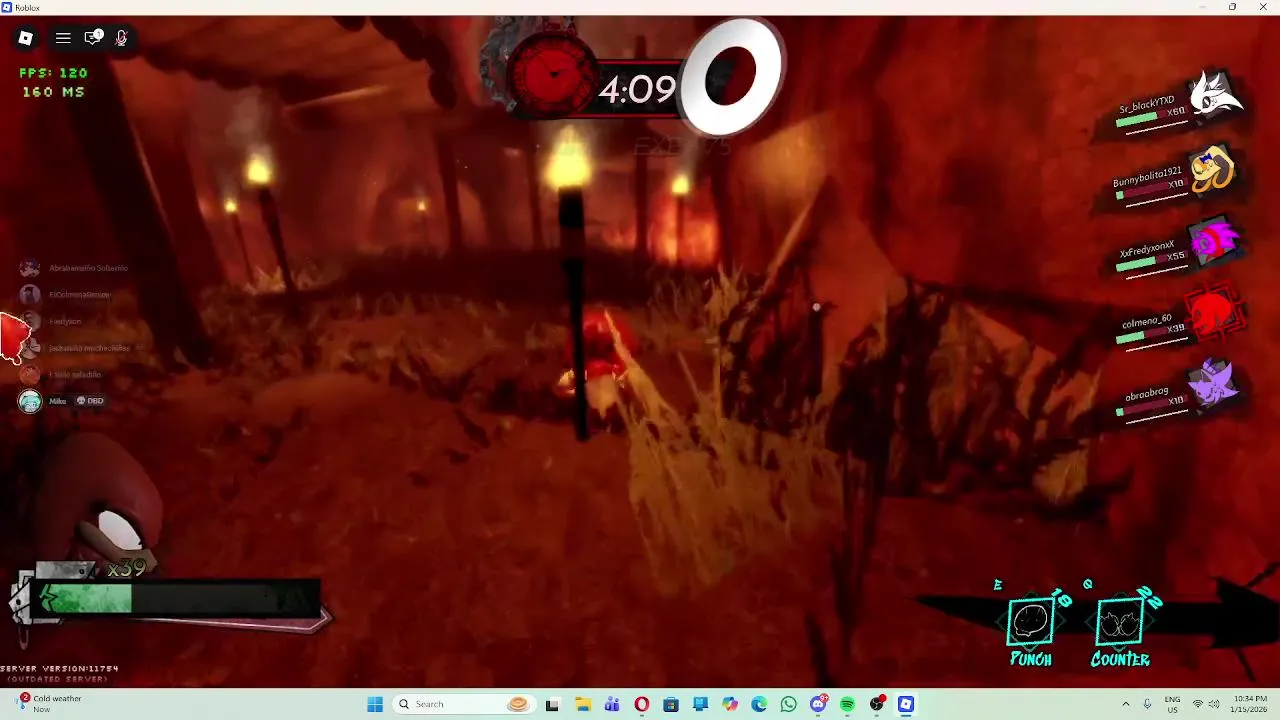
Task: Click the PUNCH label text
Action: coord(1030,660)
